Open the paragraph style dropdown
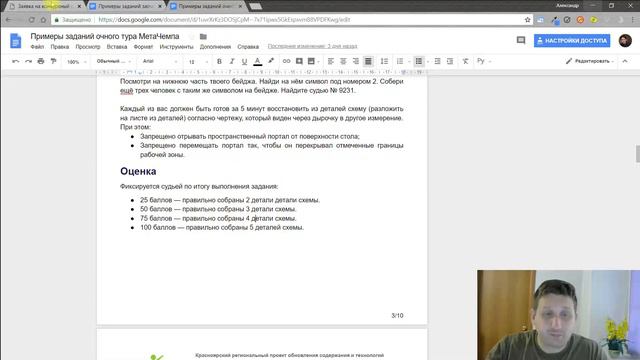640x360 pixels. point(113,61)
